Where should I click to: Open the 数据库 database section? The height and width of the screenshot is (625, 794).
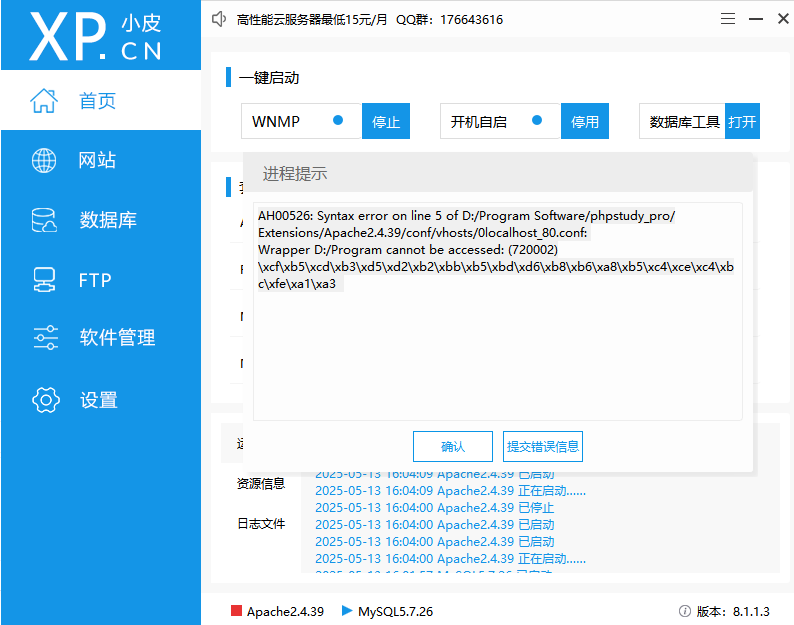(x=101, y=220)
